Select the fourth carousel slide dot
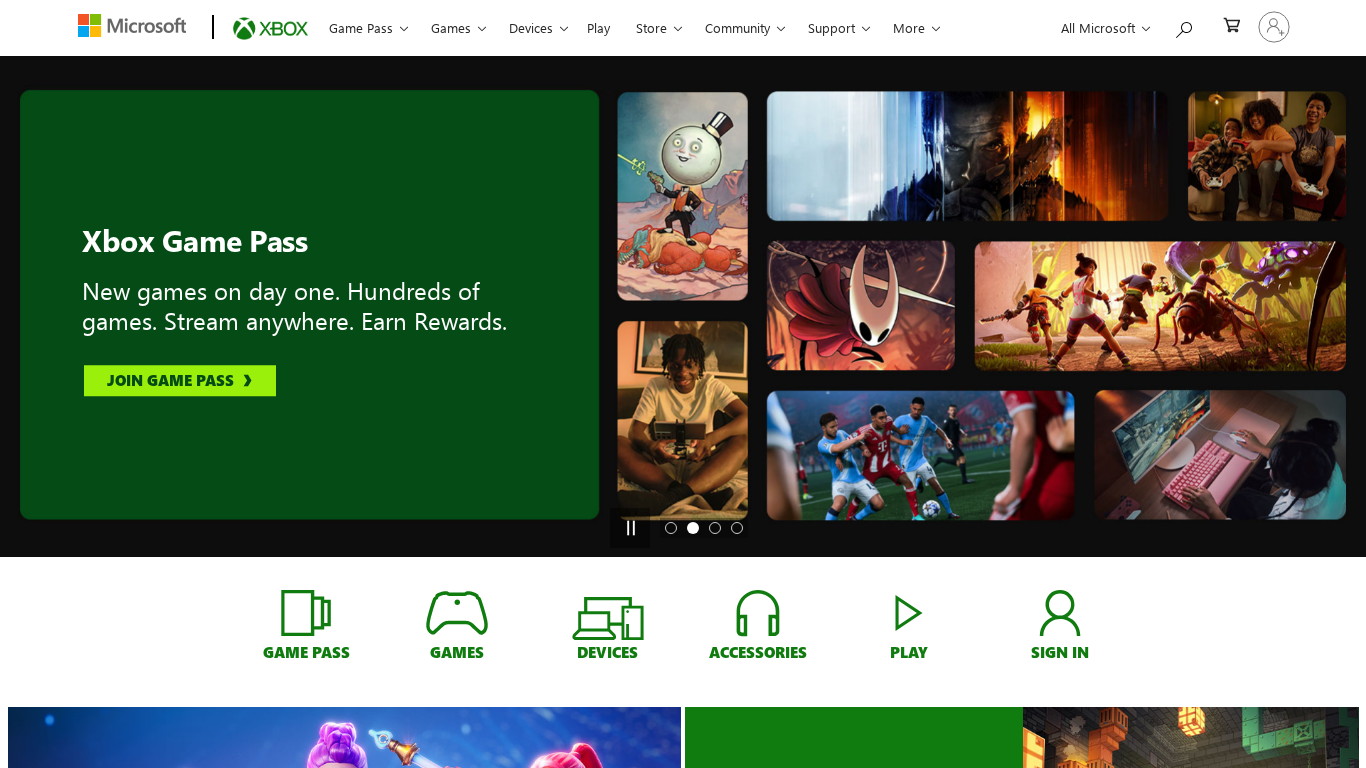The width and height of the screenshot is (1366, 768). pyautogui.click(x=737, y=528)
